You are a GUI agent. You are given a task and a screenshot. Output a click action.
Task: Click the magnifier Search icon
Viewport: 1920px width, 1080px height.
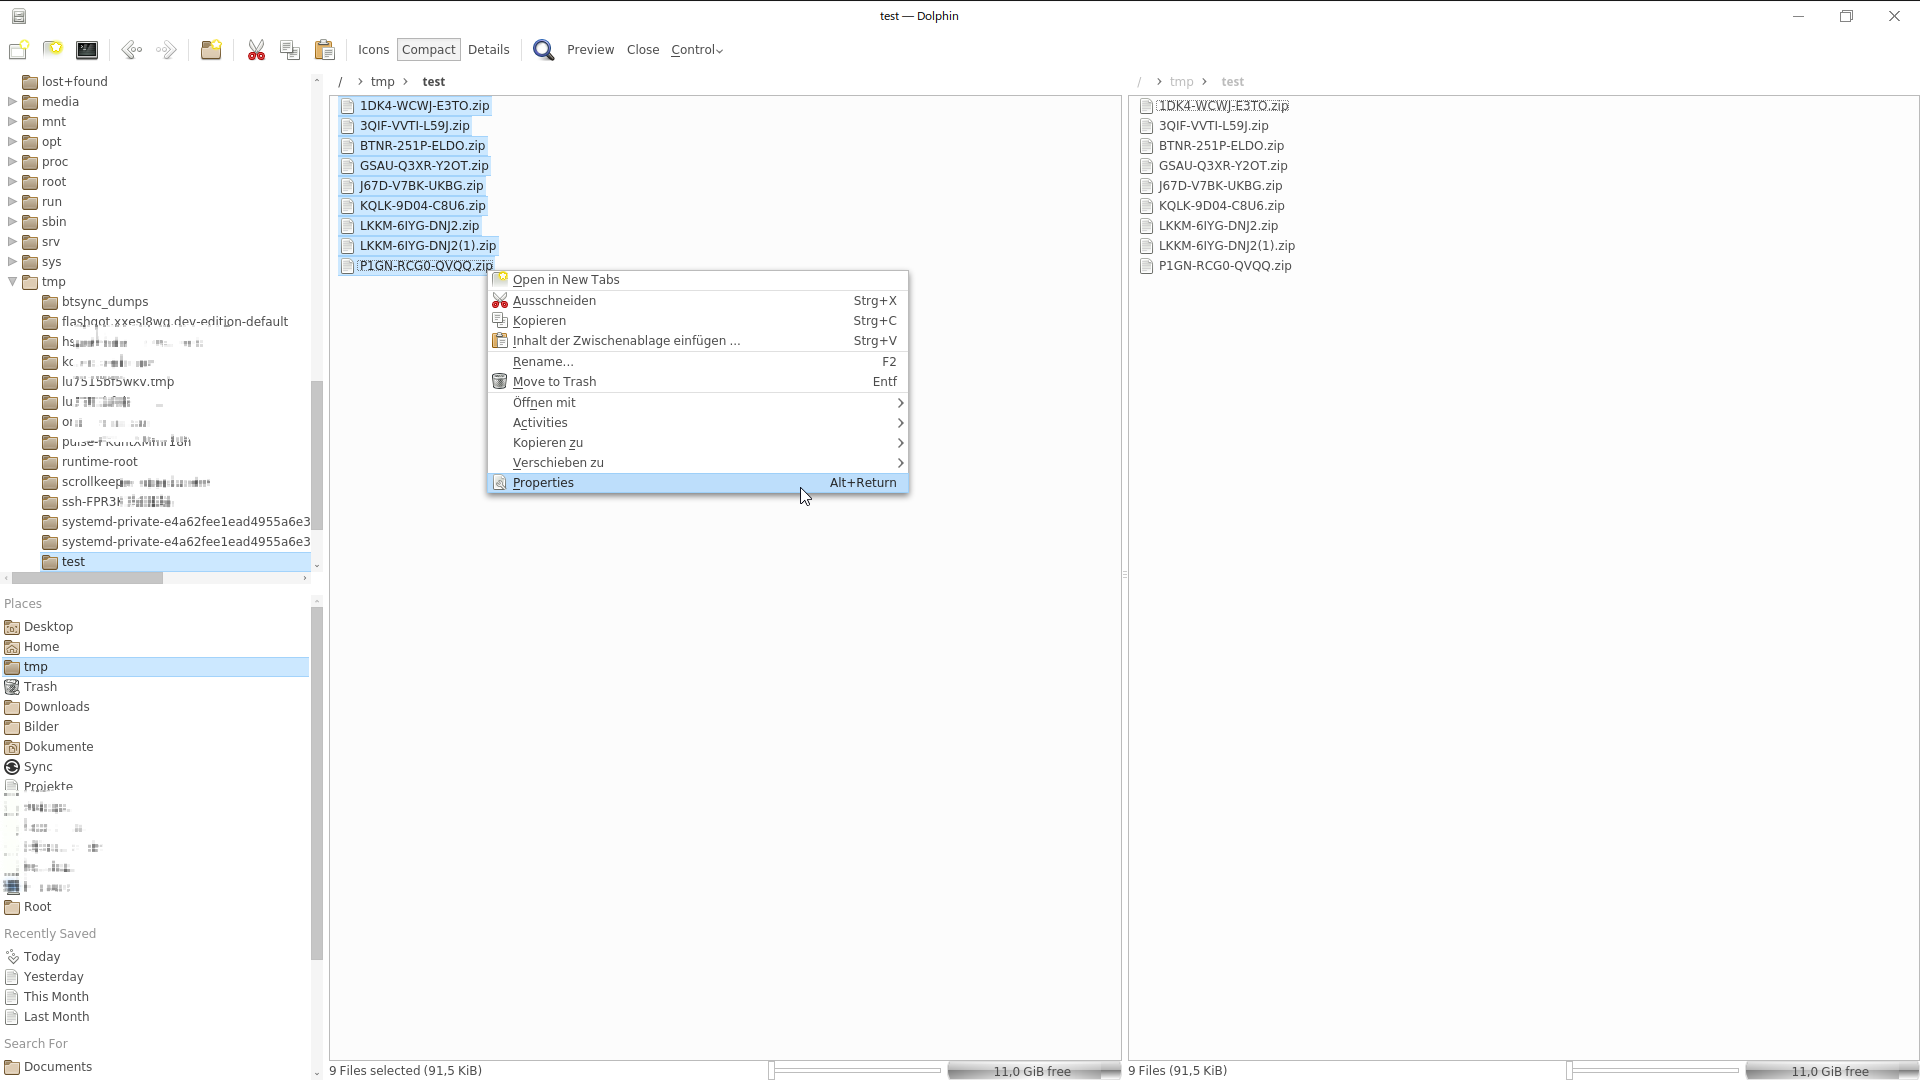(543, 50)
